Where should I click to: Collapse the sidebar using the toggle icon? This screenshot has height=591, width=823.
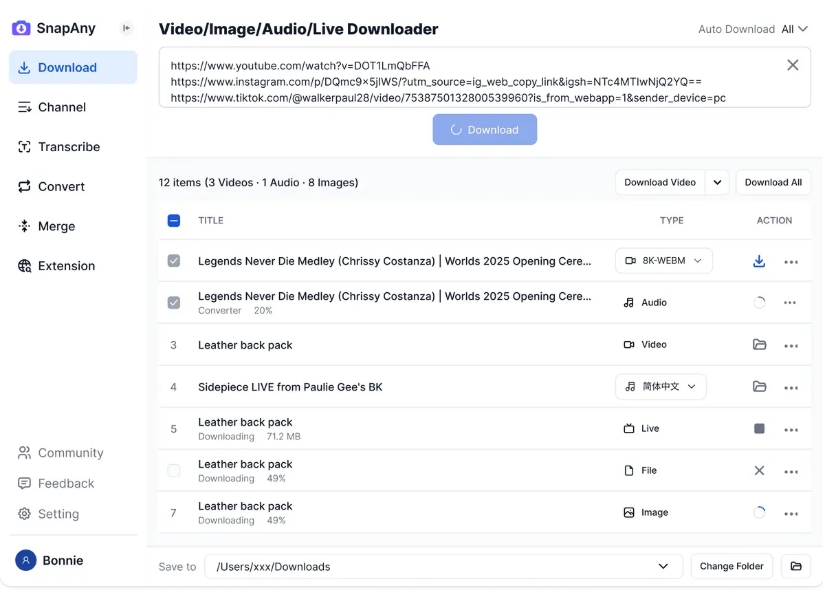point(126,28)
